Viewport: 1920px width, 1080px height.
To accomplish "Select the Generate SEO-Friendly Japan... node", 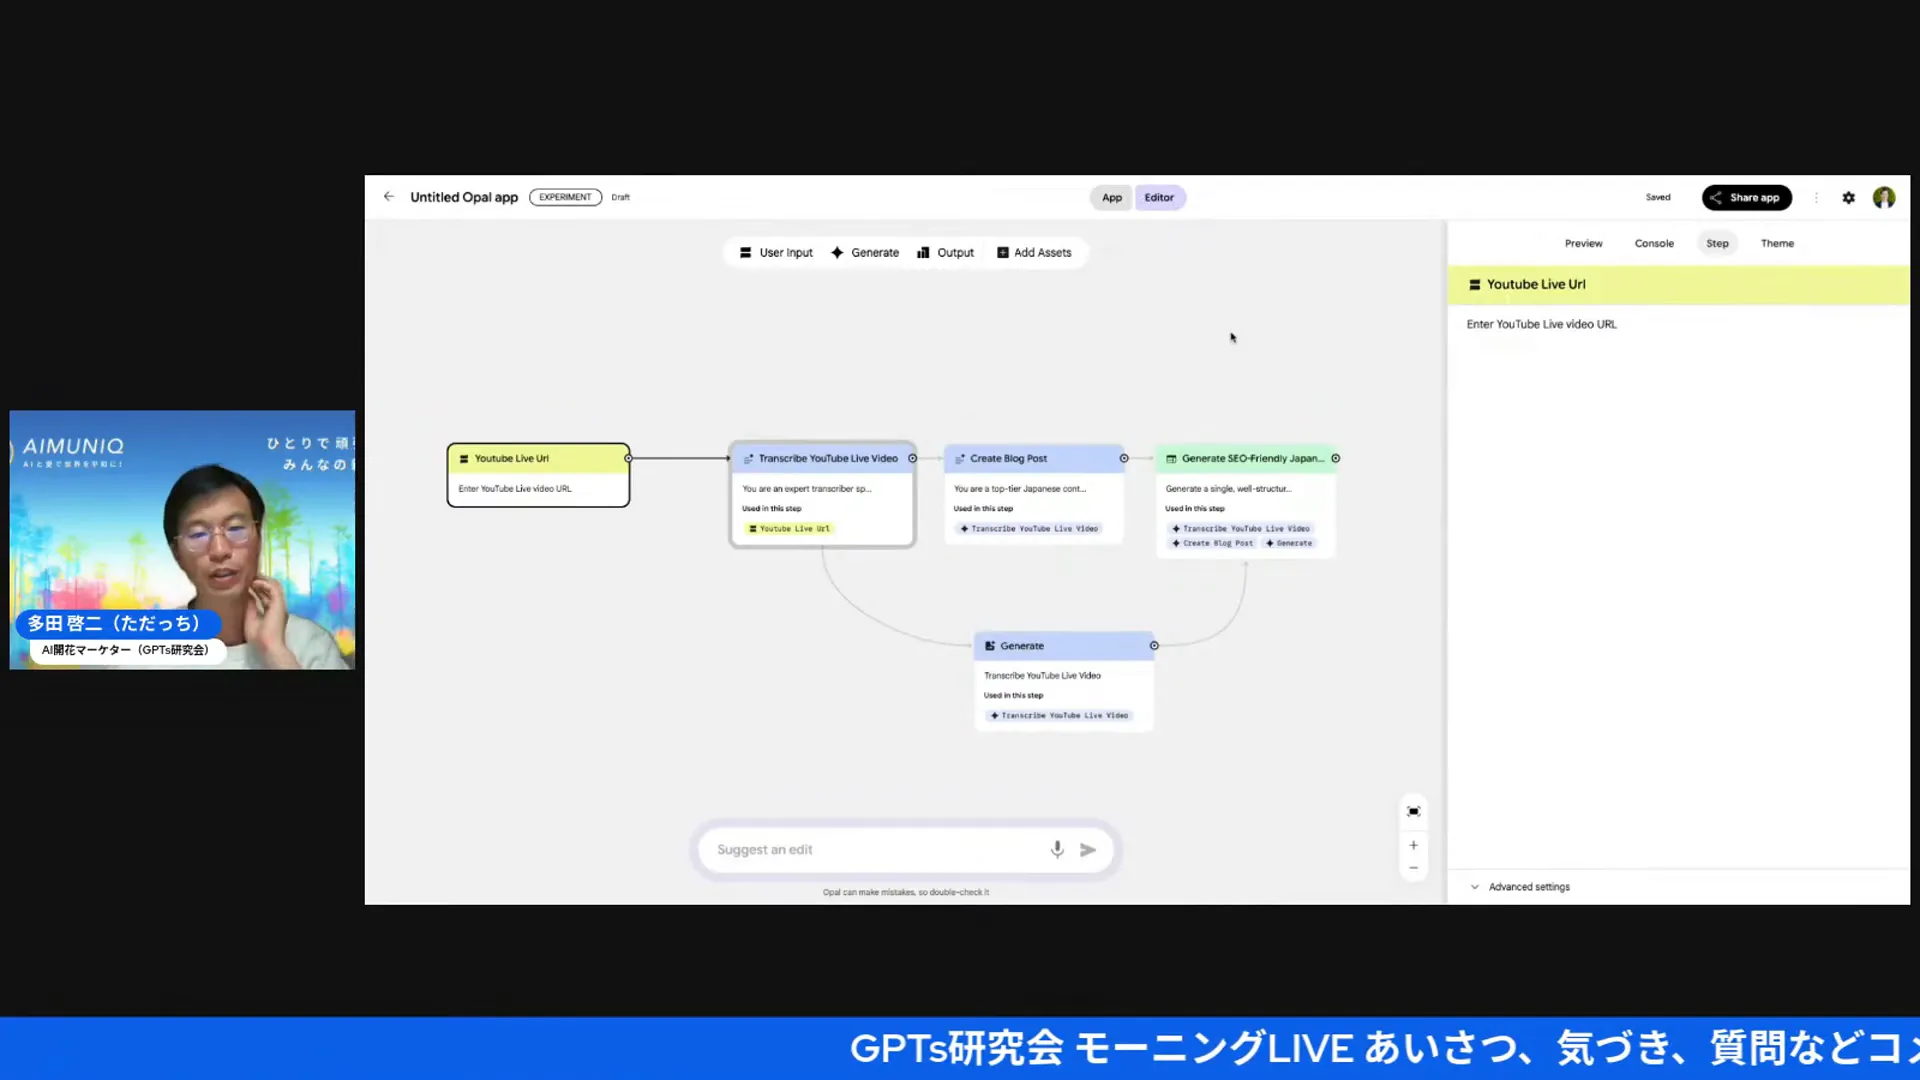I will point(1246,501).
